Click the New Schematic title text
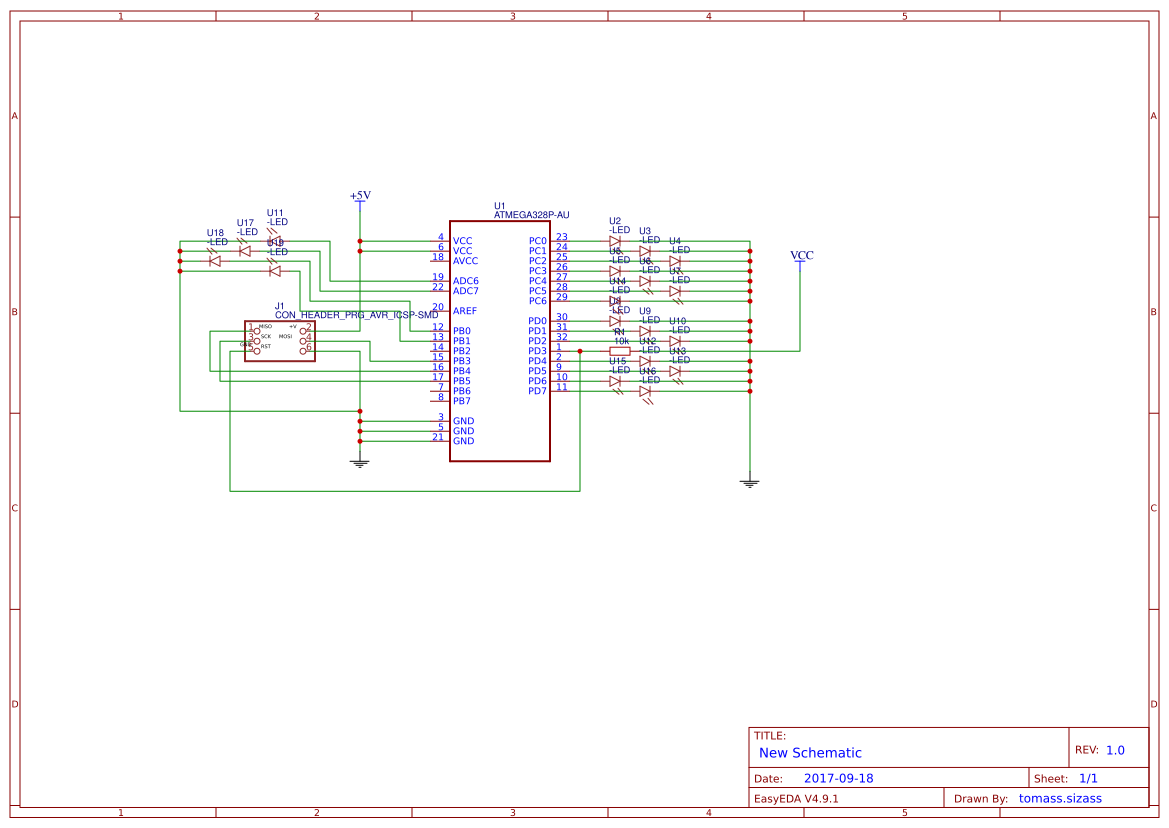Viewport: 1169px width, 828px height. pos(810,753)
